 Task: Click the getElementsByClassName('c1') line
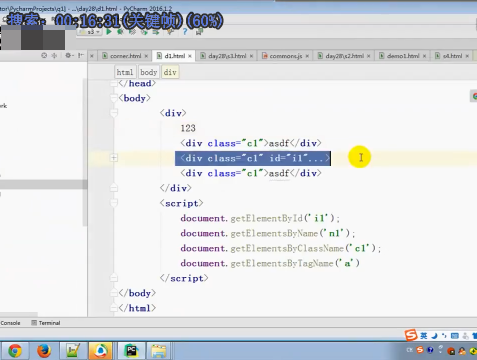point(280,248)
